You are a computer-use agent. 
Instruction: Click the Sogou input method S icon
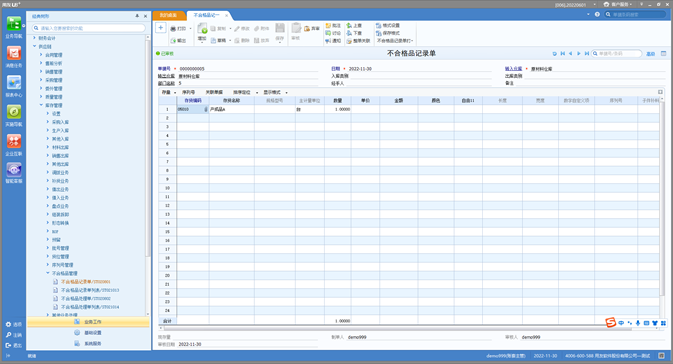pos(610,322)
